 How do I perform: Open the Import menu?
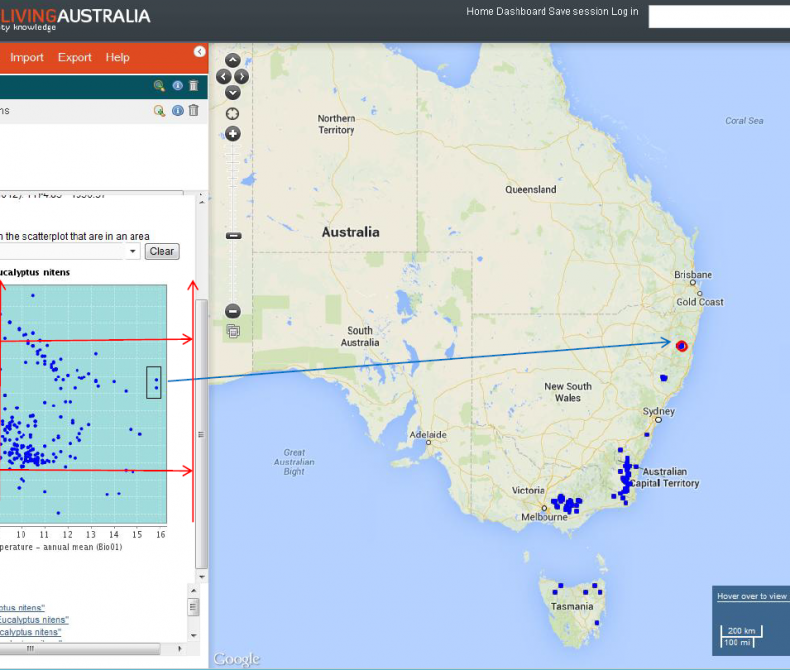[x=27, y=57]
